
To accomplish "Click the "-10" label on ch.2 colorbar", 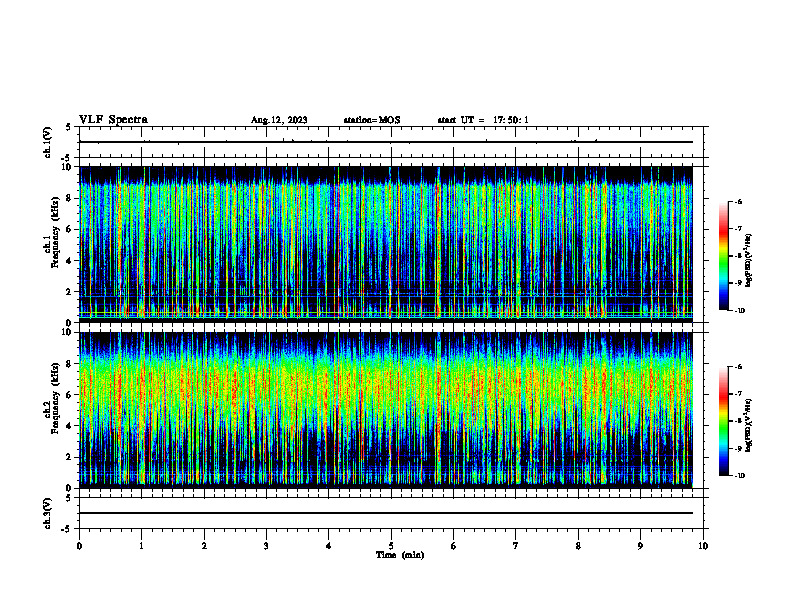I will [739, 476].
